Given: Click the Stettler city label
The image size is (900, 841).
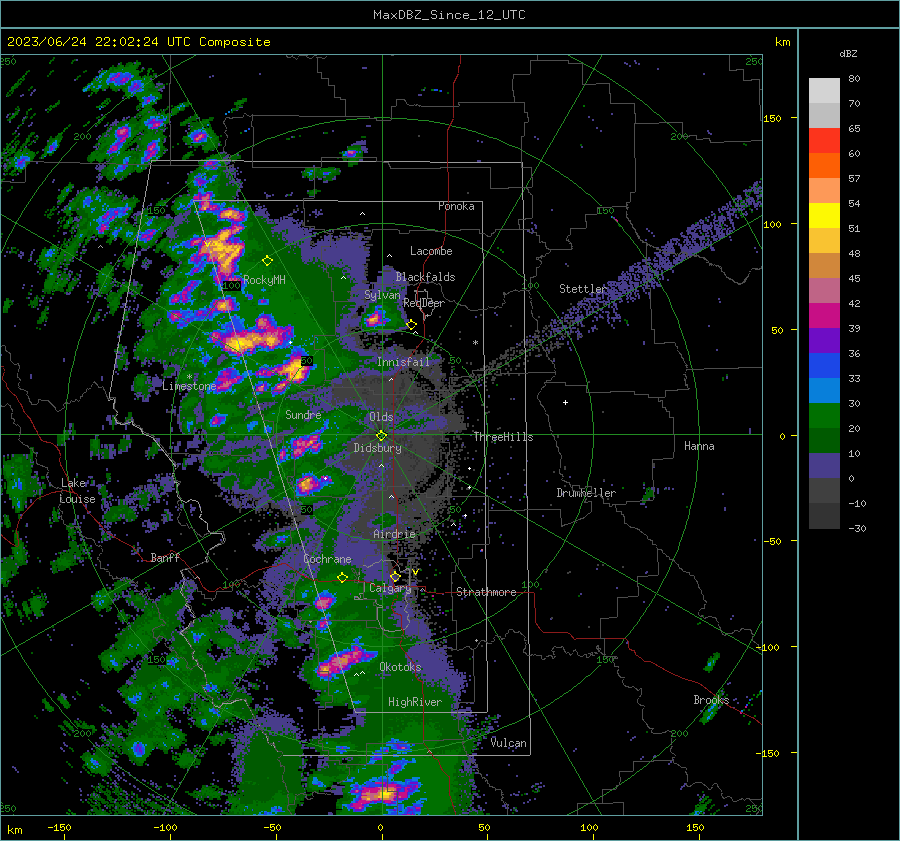Looking at the screenshot, I should [x=583, y=289].
